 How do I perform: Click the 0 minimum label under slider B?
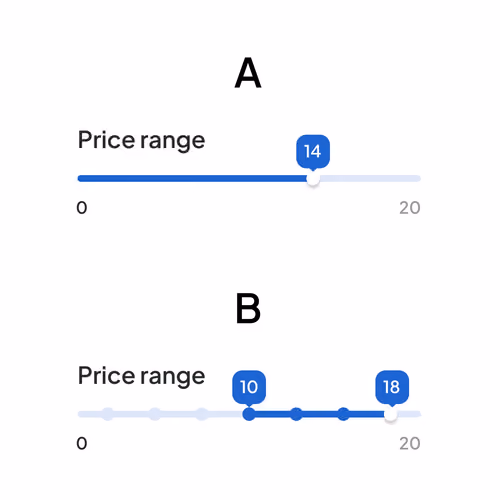pos(82,443)
